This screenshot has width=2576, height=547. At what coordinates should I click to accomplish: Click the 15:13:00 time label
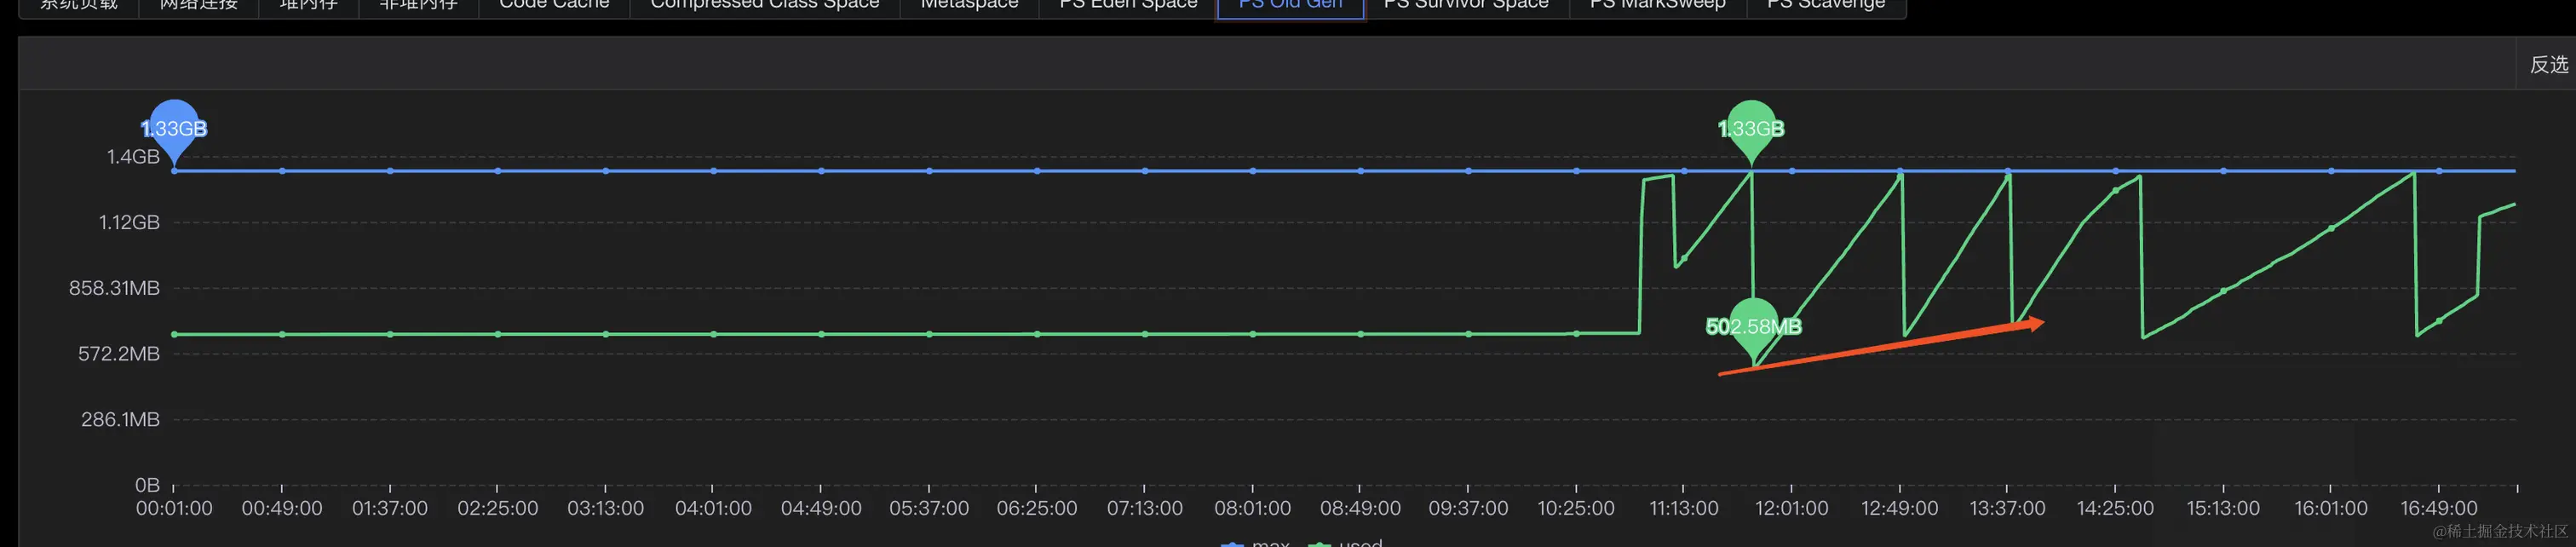(x=2223, y=508)
